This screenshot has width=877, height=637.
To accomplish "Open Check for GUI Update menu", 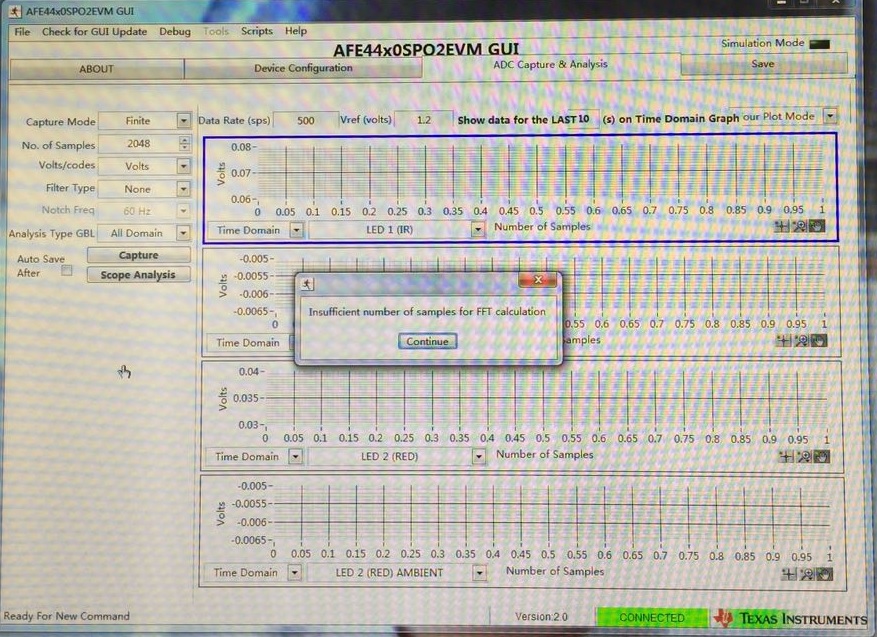I will point(95,31).
